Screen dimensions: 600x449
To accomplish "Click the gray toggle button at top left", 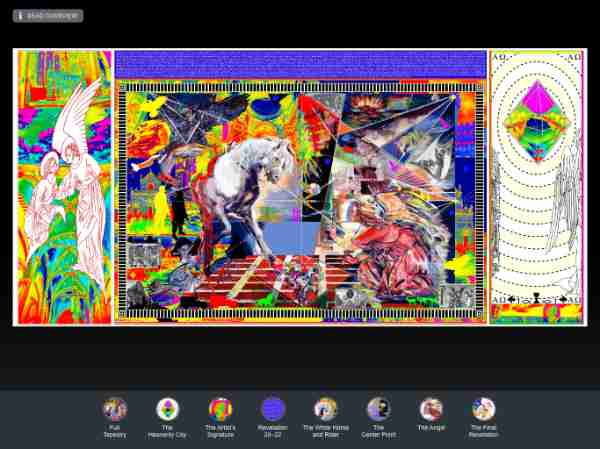I will pos(48,16).
